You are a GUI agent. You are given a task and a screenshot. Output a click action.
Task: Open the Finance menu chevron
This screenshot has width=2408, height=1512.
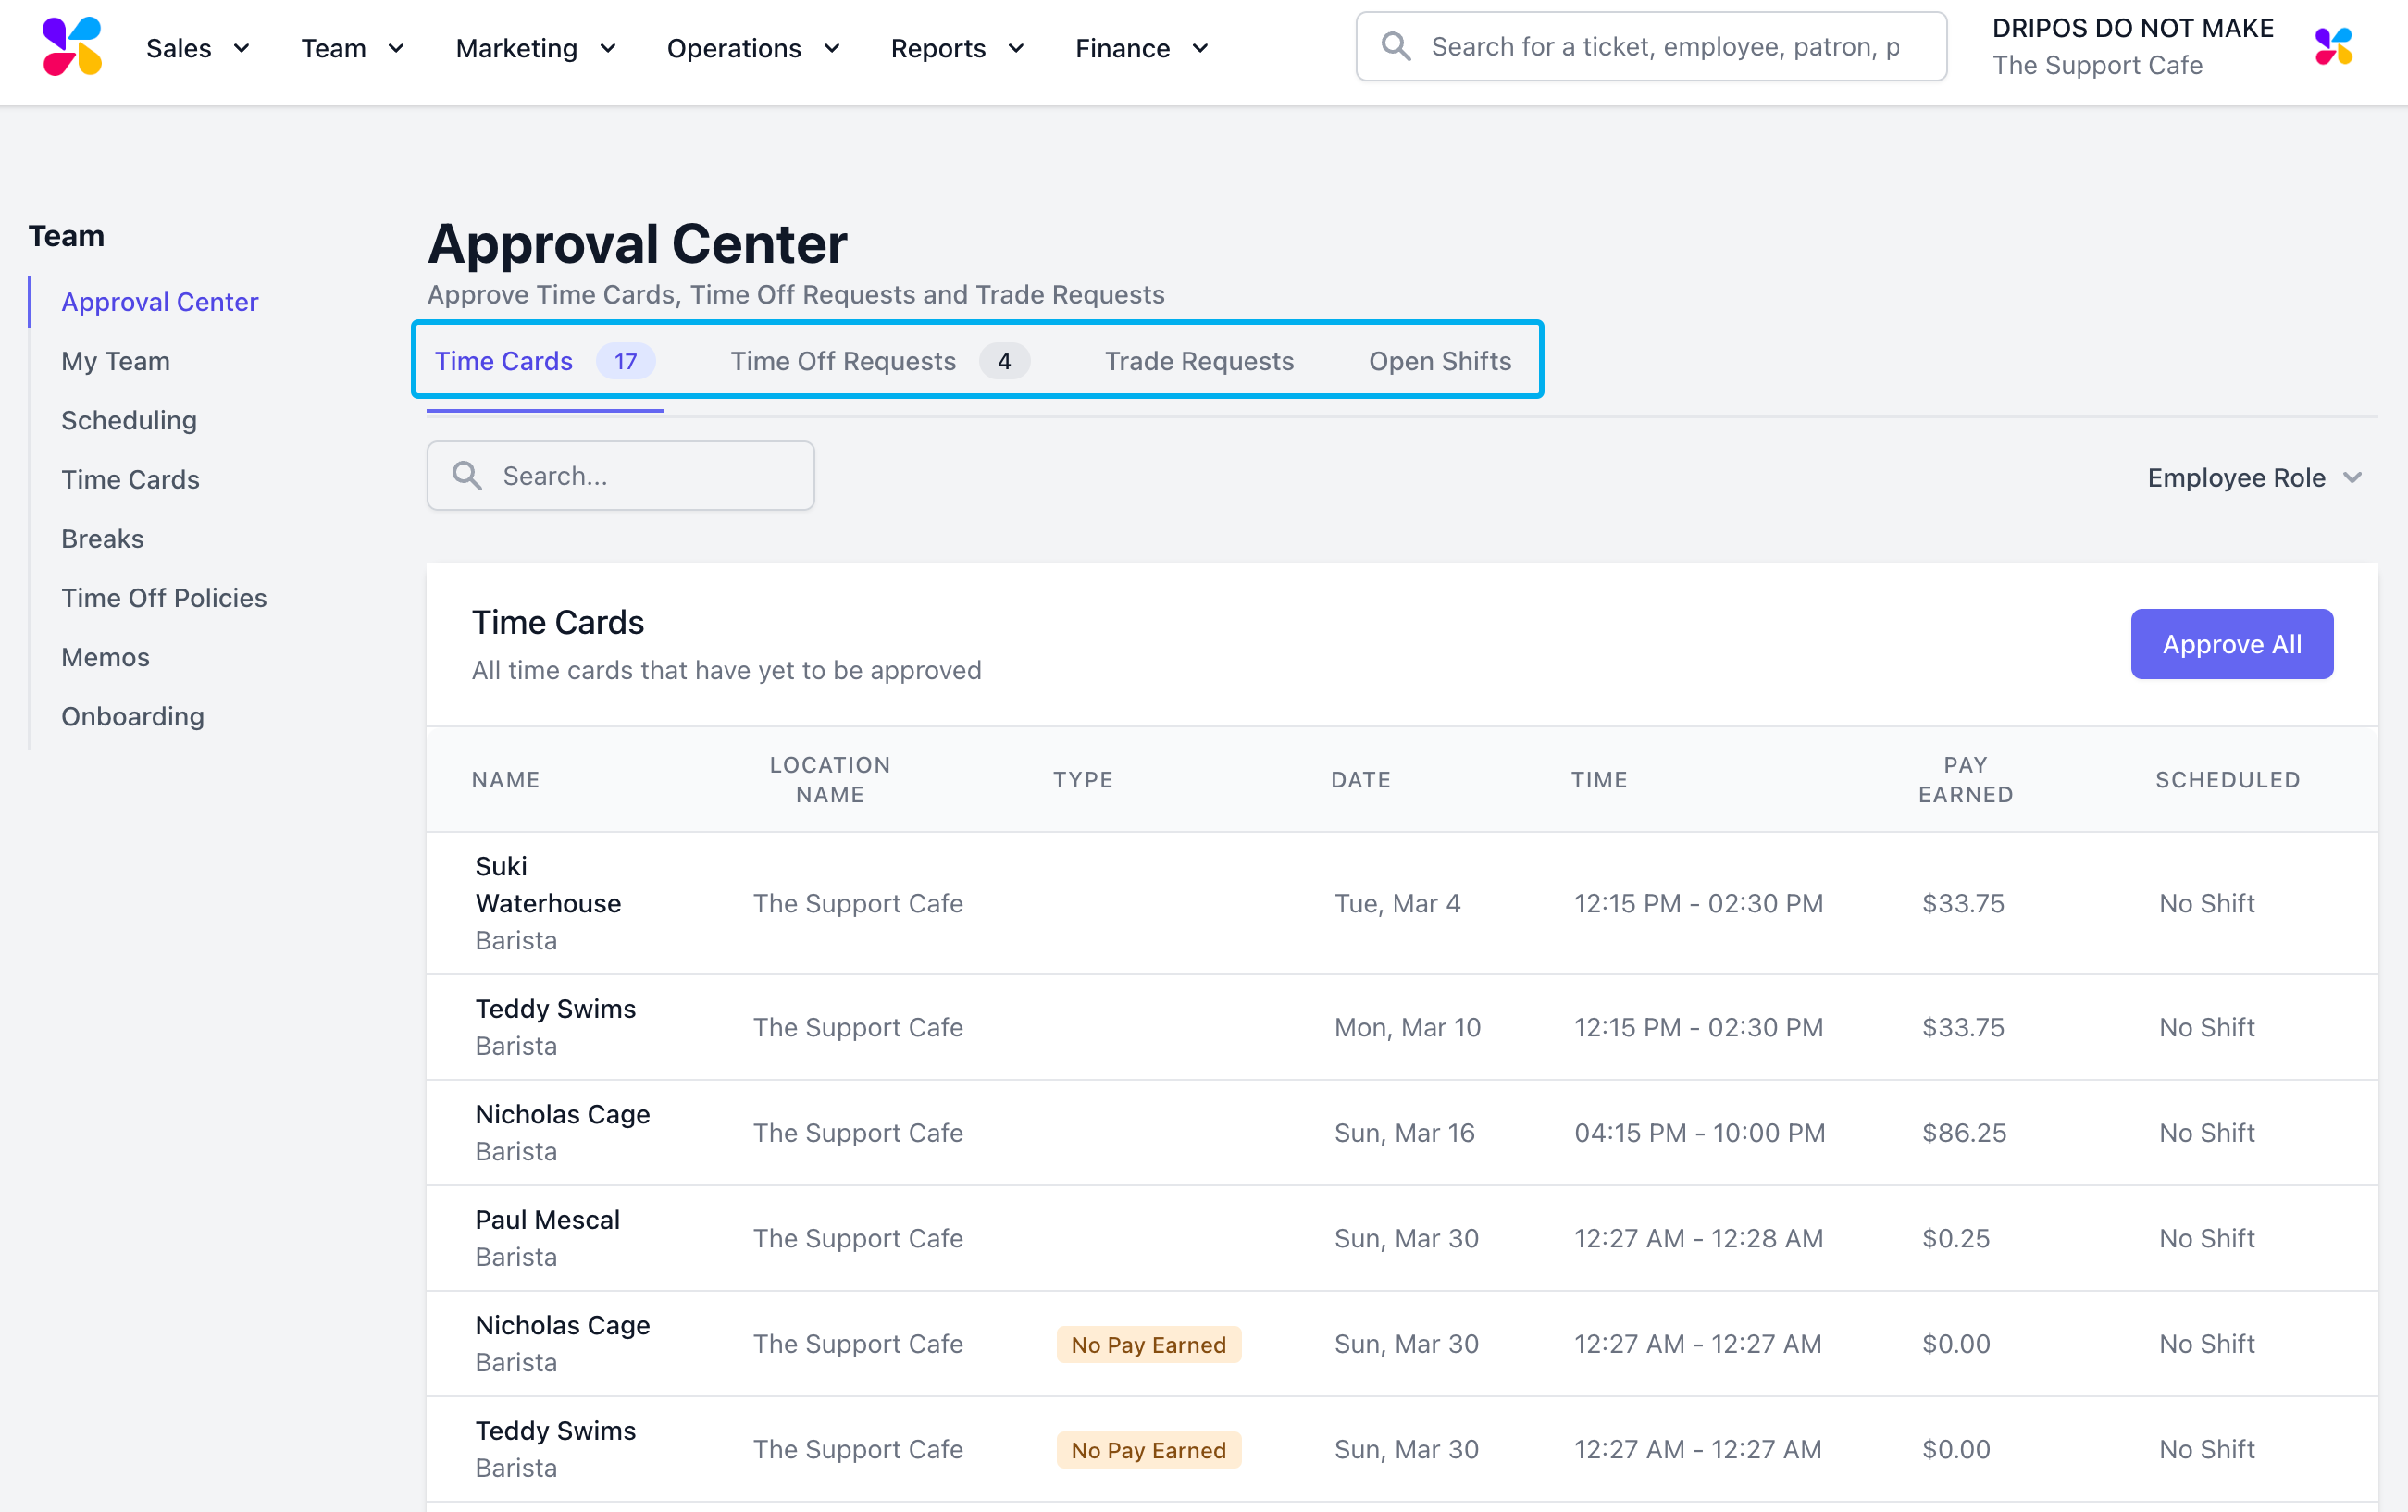coord(1200,48)
